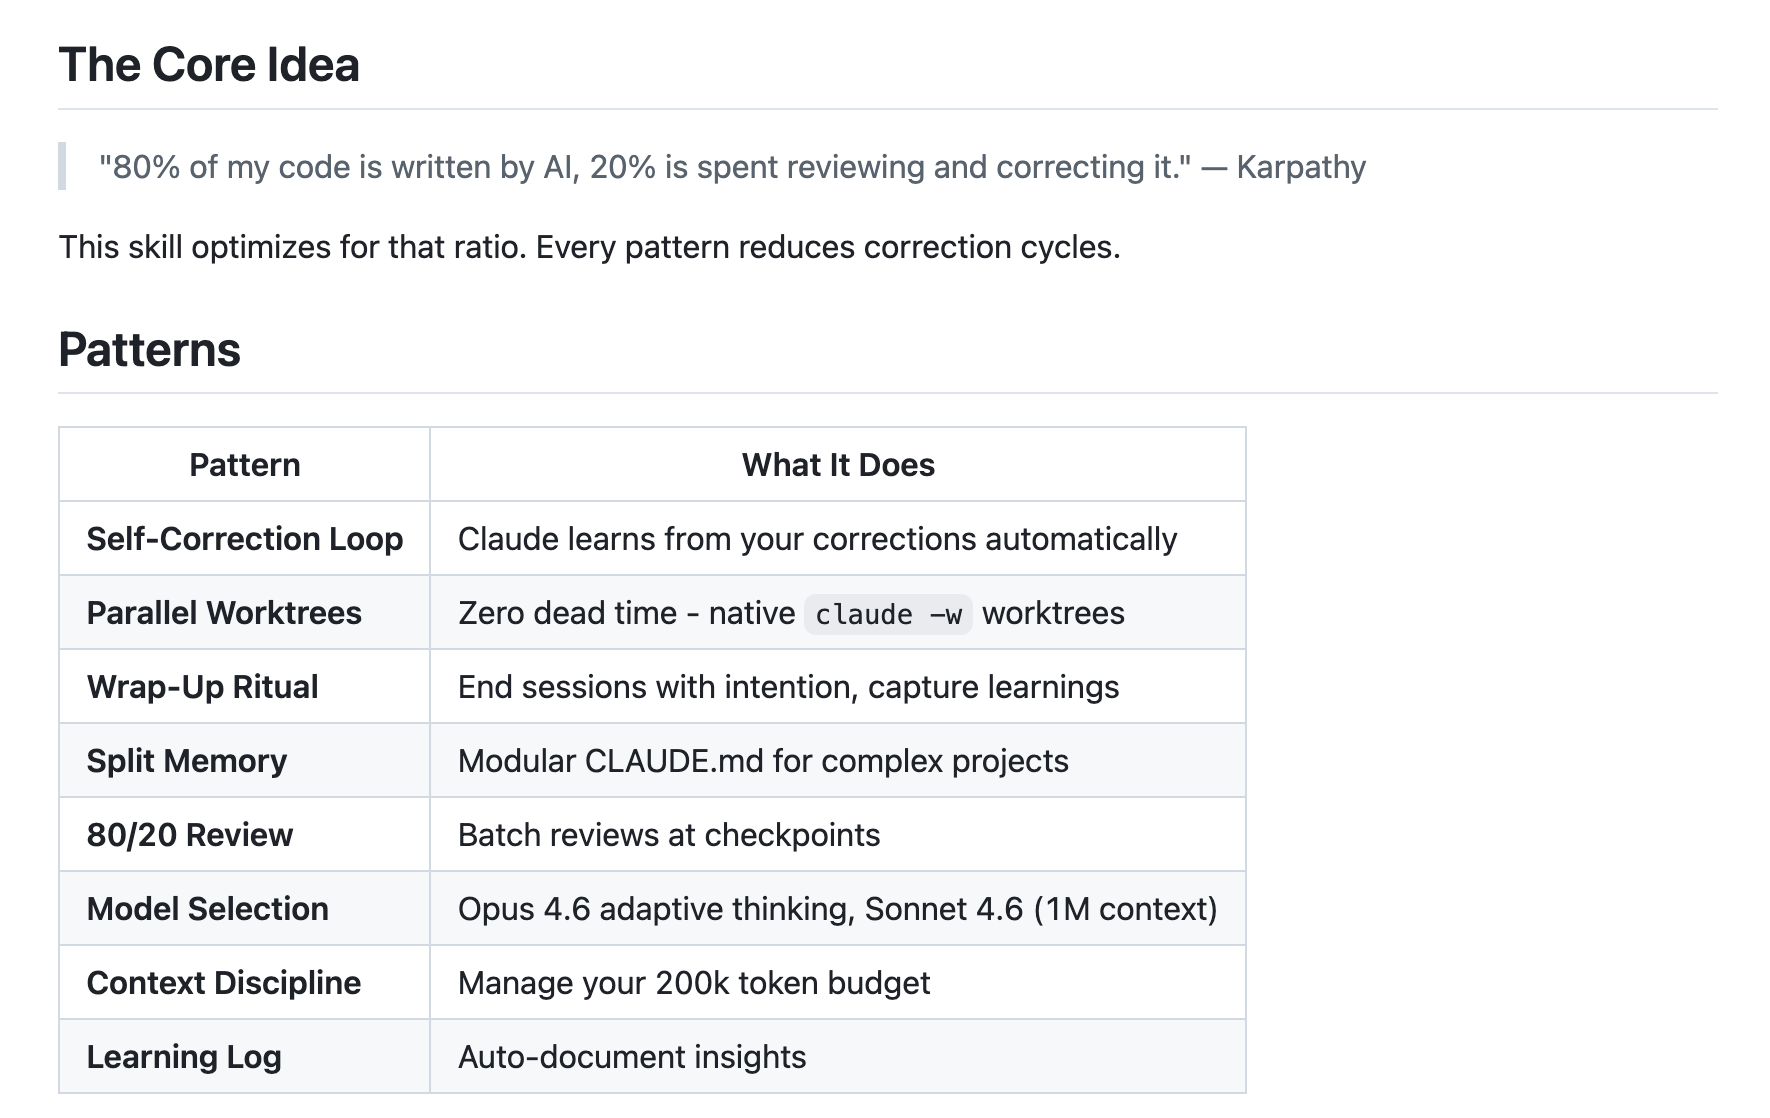The height and width of the screenshot is (1118, 1770).
Task: Click the "Manage your 200k token budget" description
Action: point(694,983)
